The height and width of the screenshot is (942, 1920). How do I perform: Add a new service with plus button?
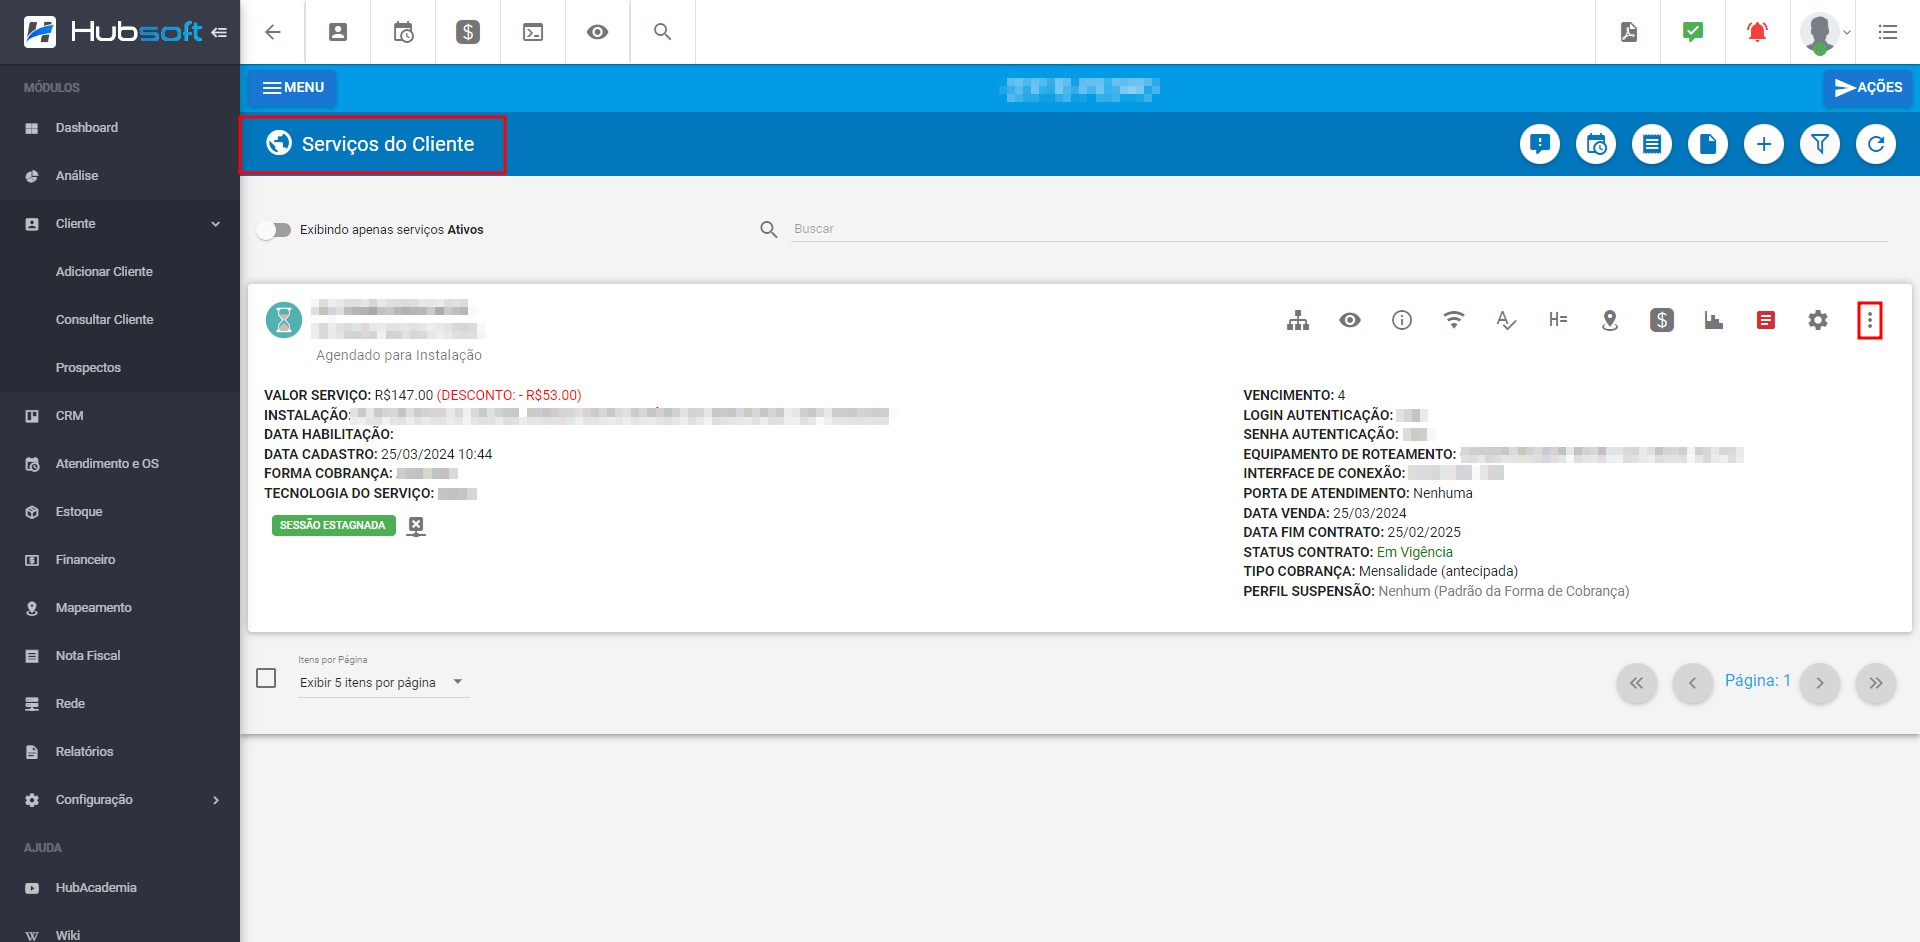pos(1764,144)
